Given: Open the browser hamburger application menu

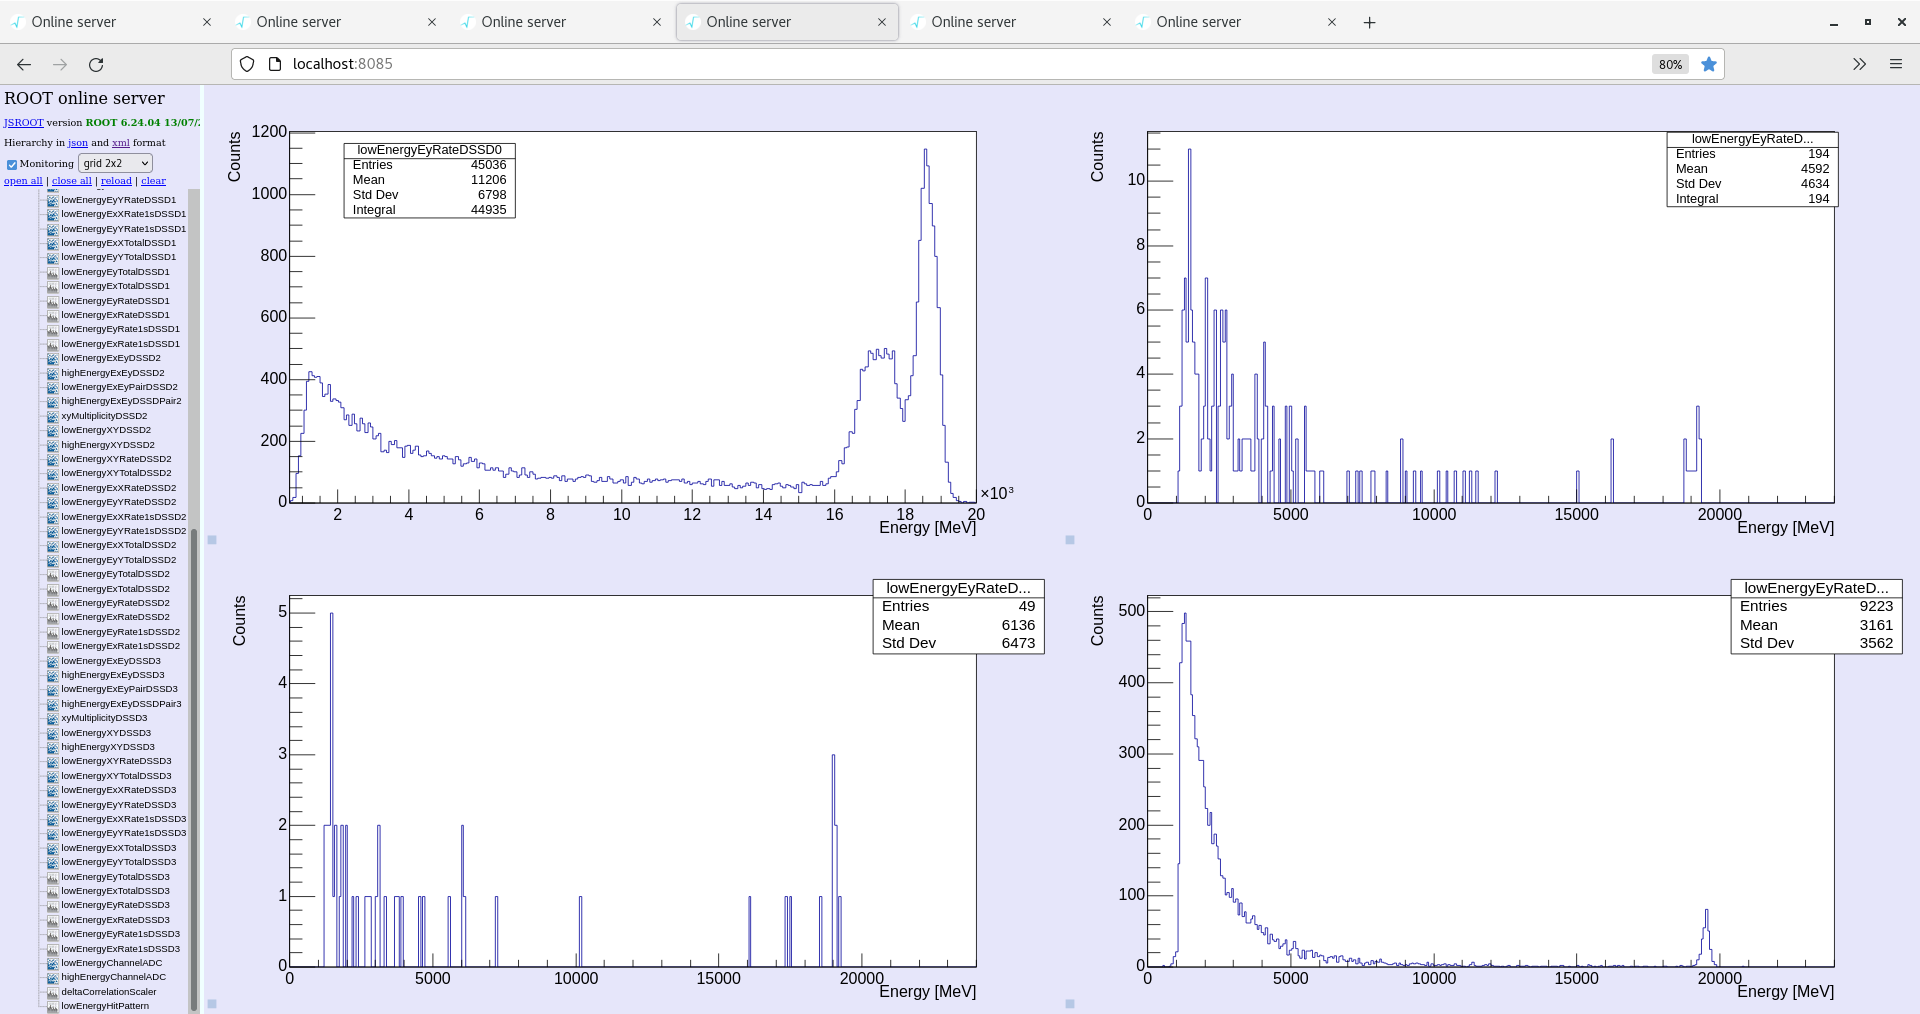Looking at the screenshot, I should pyautogui.click(x=1895, y=64).
